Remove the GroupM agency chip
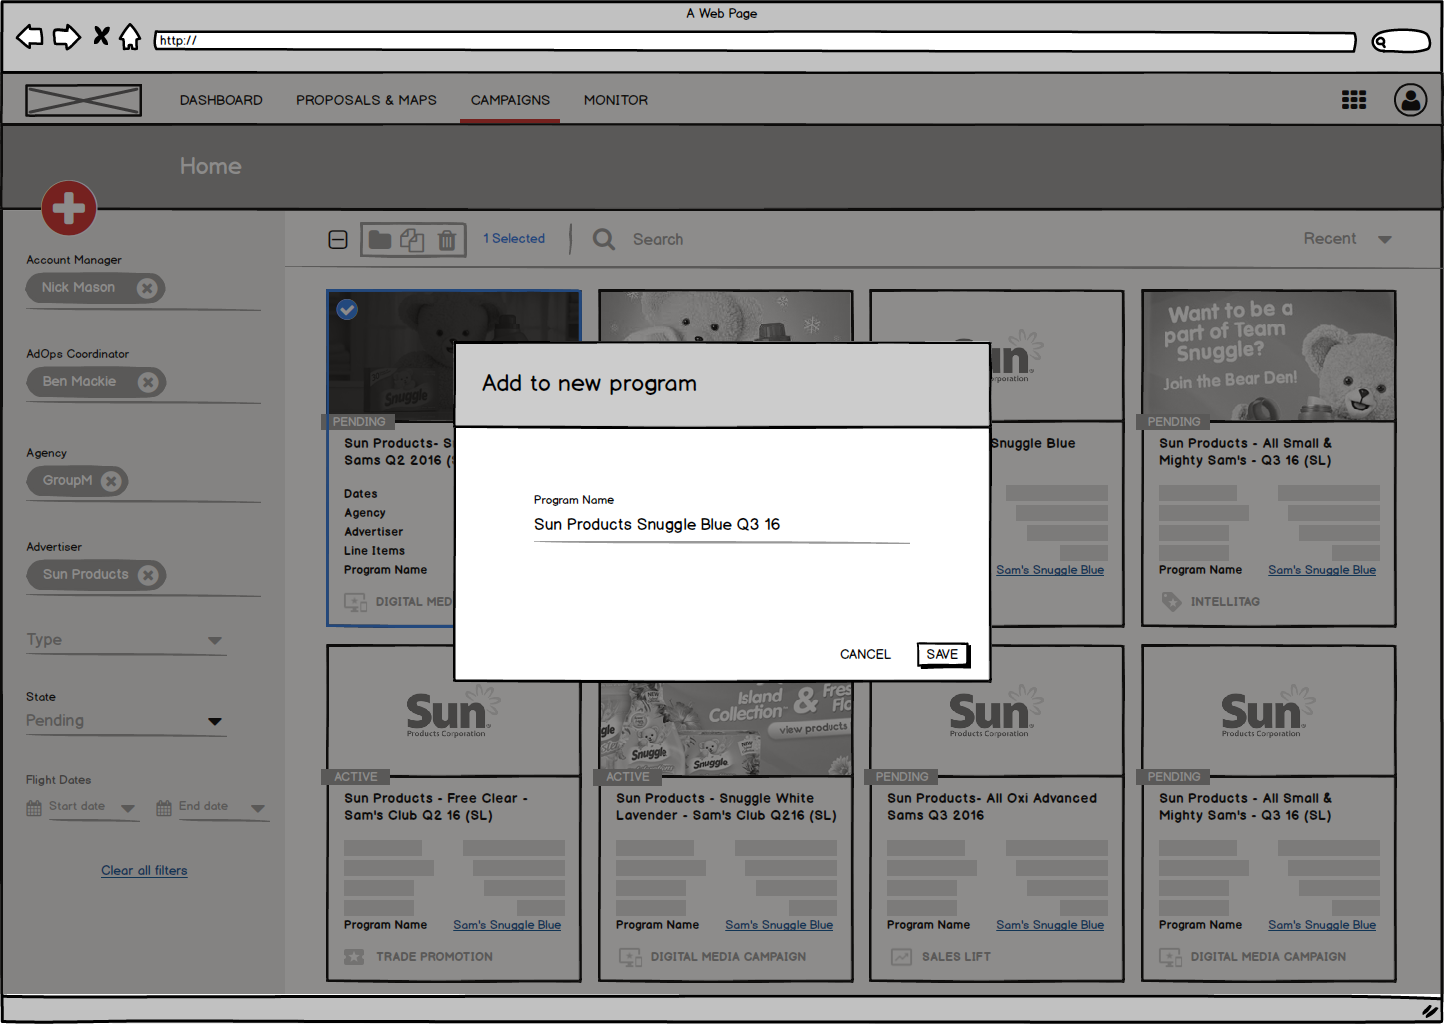The width and height of the screenshot is (1444, 1024). (x=111, y=481)
